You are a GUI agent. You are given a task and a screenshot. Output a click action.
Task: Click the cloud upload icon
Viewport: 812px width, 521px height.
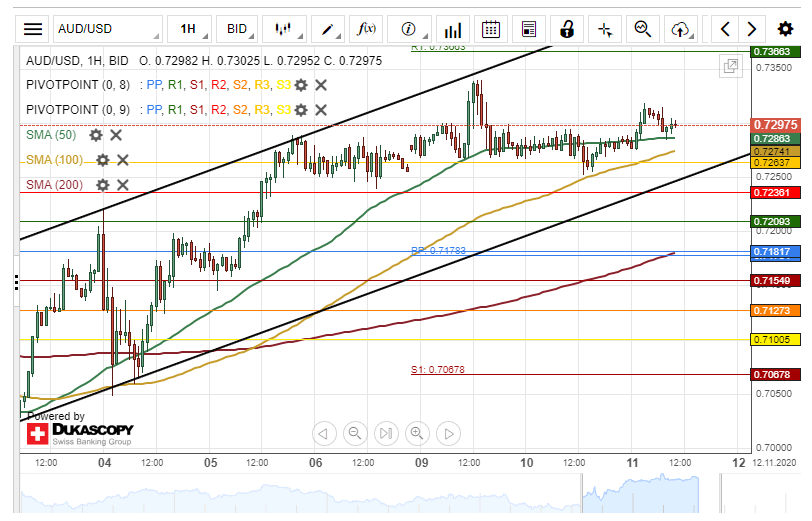[681, 29]
